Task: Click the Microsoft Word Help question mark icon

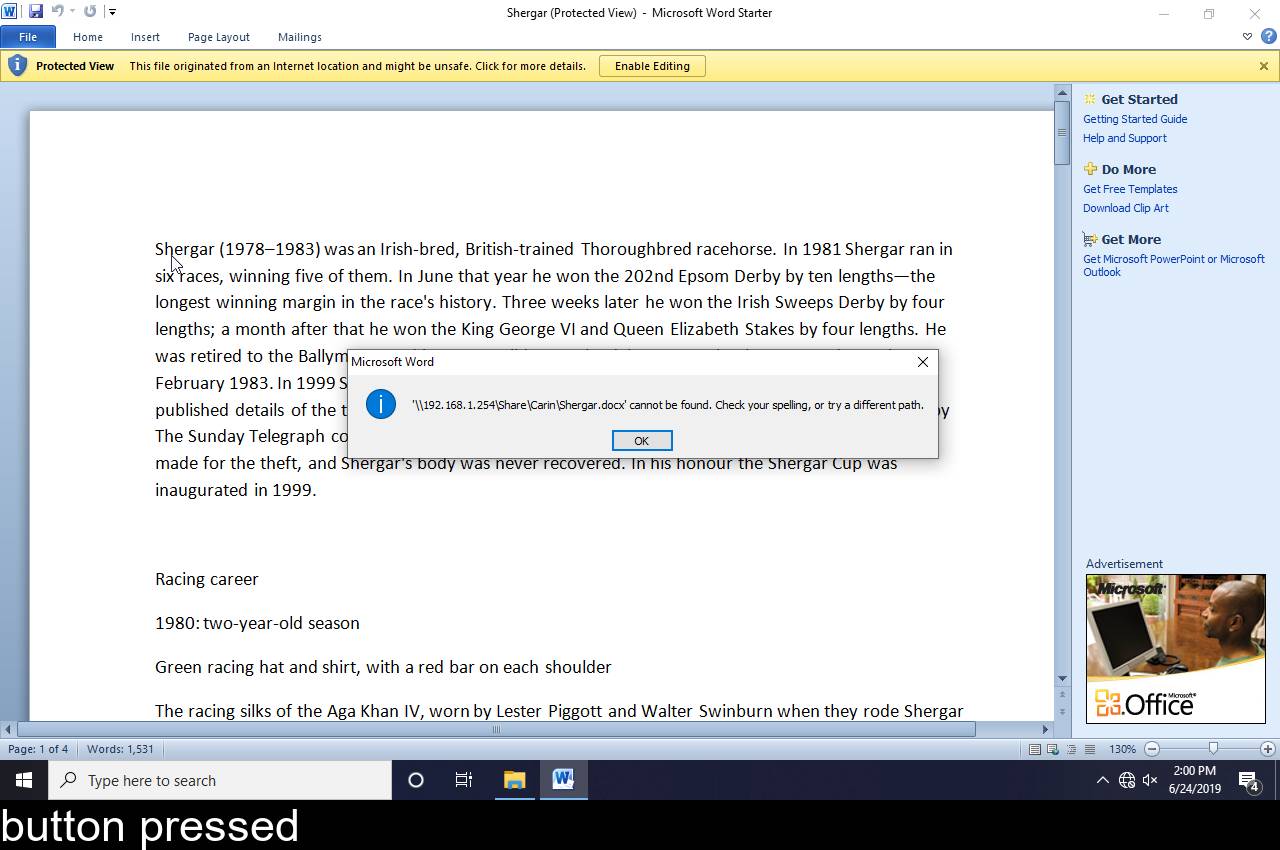Action: (1268, 37)
